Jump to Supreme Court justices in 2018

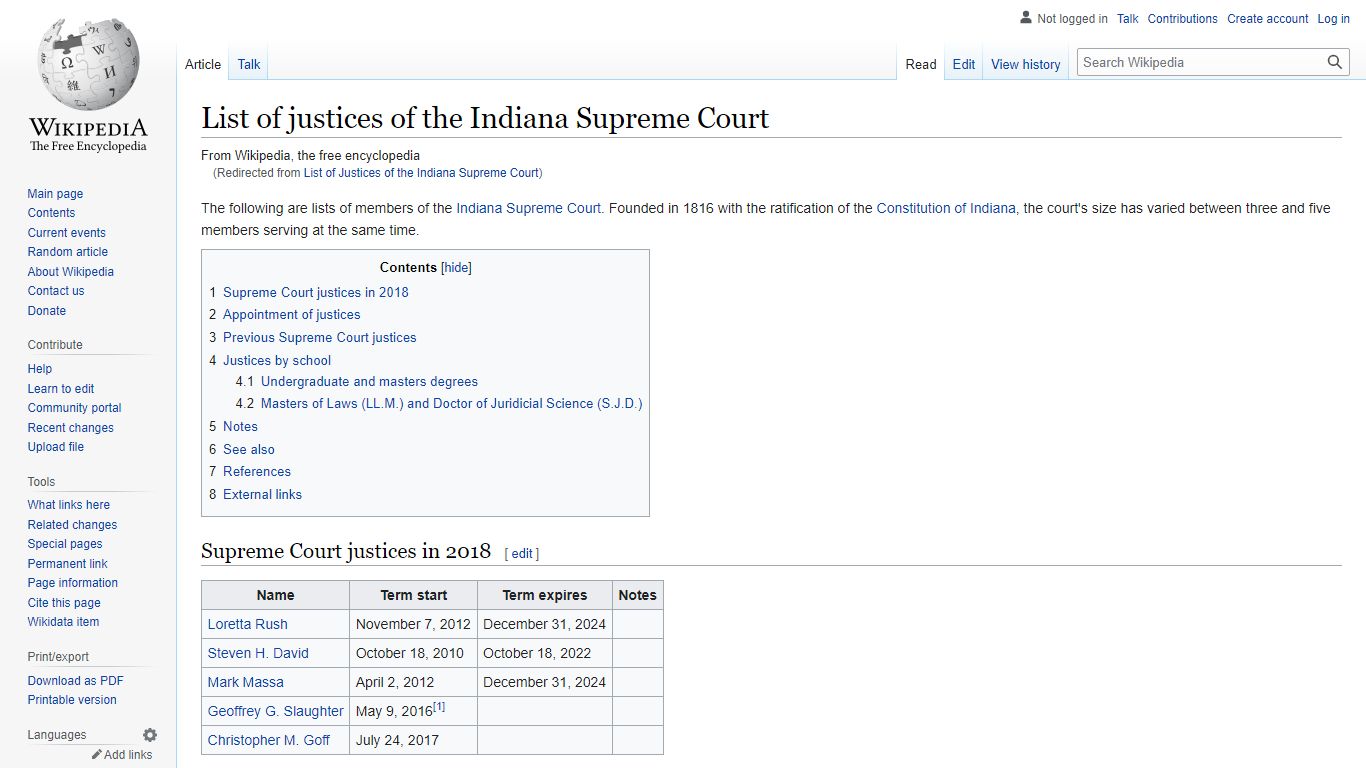pos(316,292)
